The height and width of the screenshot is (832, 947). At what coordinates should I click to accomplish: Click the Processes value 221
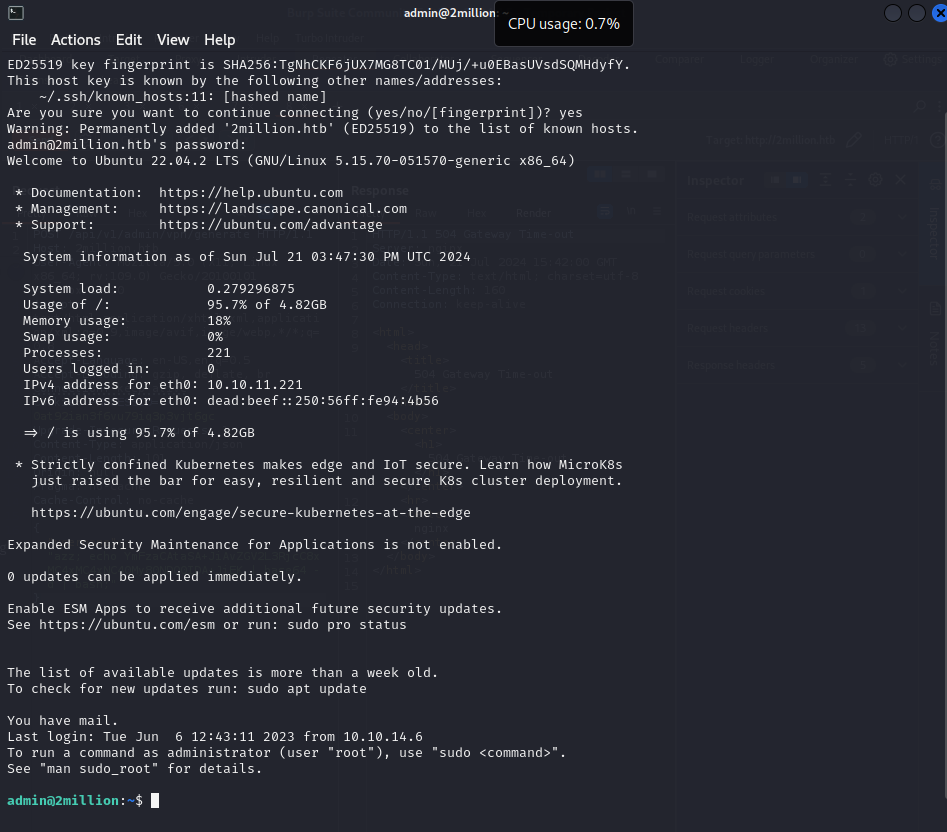219,353
